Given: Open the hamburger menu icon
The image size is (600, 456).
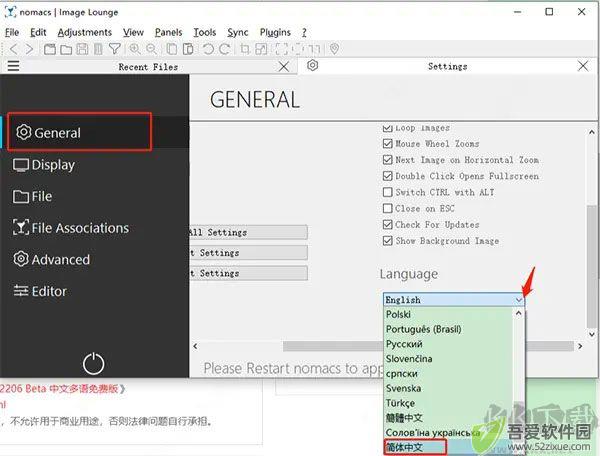Looking at the screenshot, I should (13, 66).
